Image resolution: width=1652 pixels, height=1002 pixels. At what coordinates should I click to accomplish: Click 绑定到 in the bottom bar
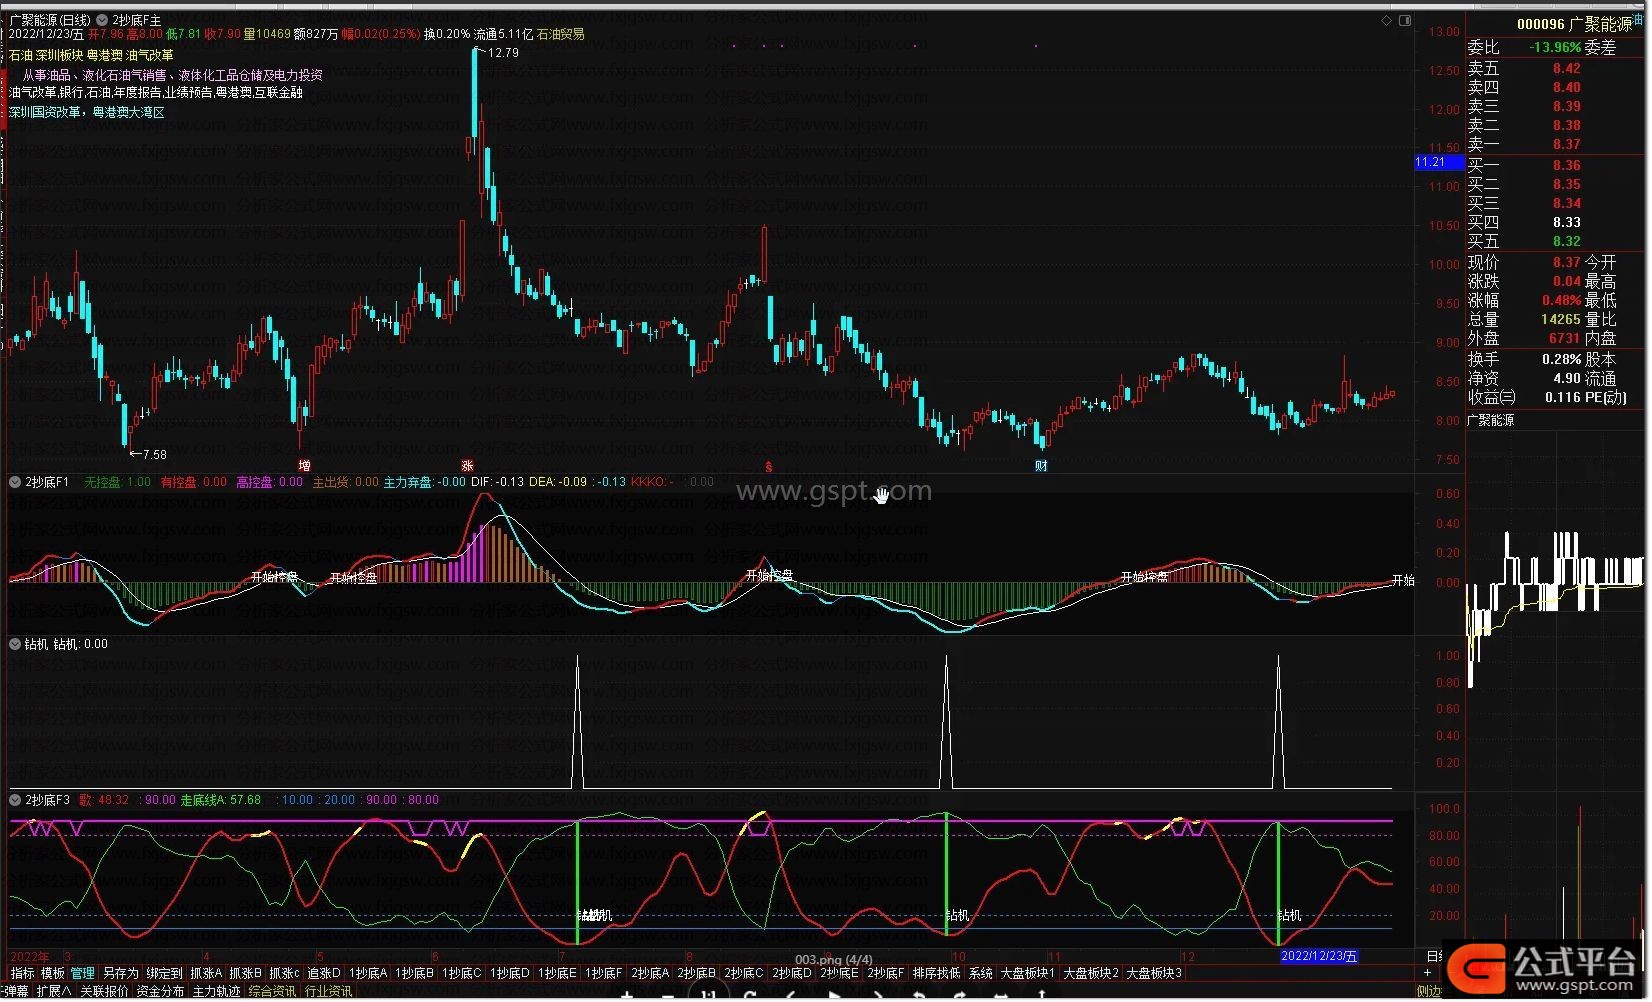[x=164, y=974]
